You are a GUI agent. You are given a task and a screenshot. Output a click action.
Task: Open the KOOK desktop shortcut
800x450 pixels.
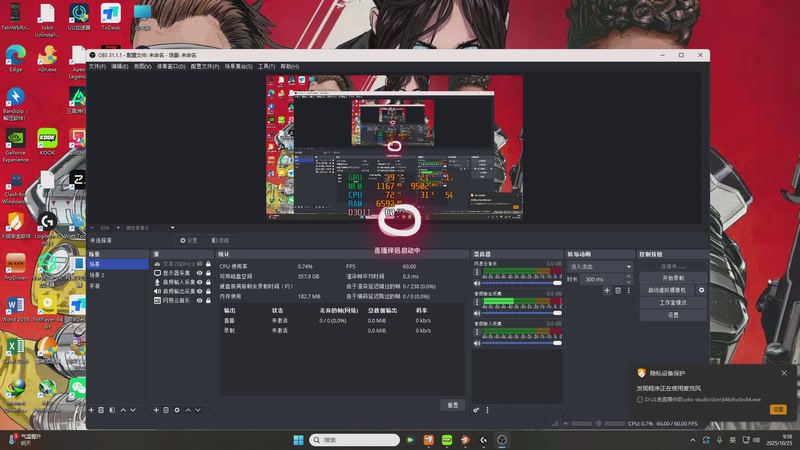coord(47,141)
